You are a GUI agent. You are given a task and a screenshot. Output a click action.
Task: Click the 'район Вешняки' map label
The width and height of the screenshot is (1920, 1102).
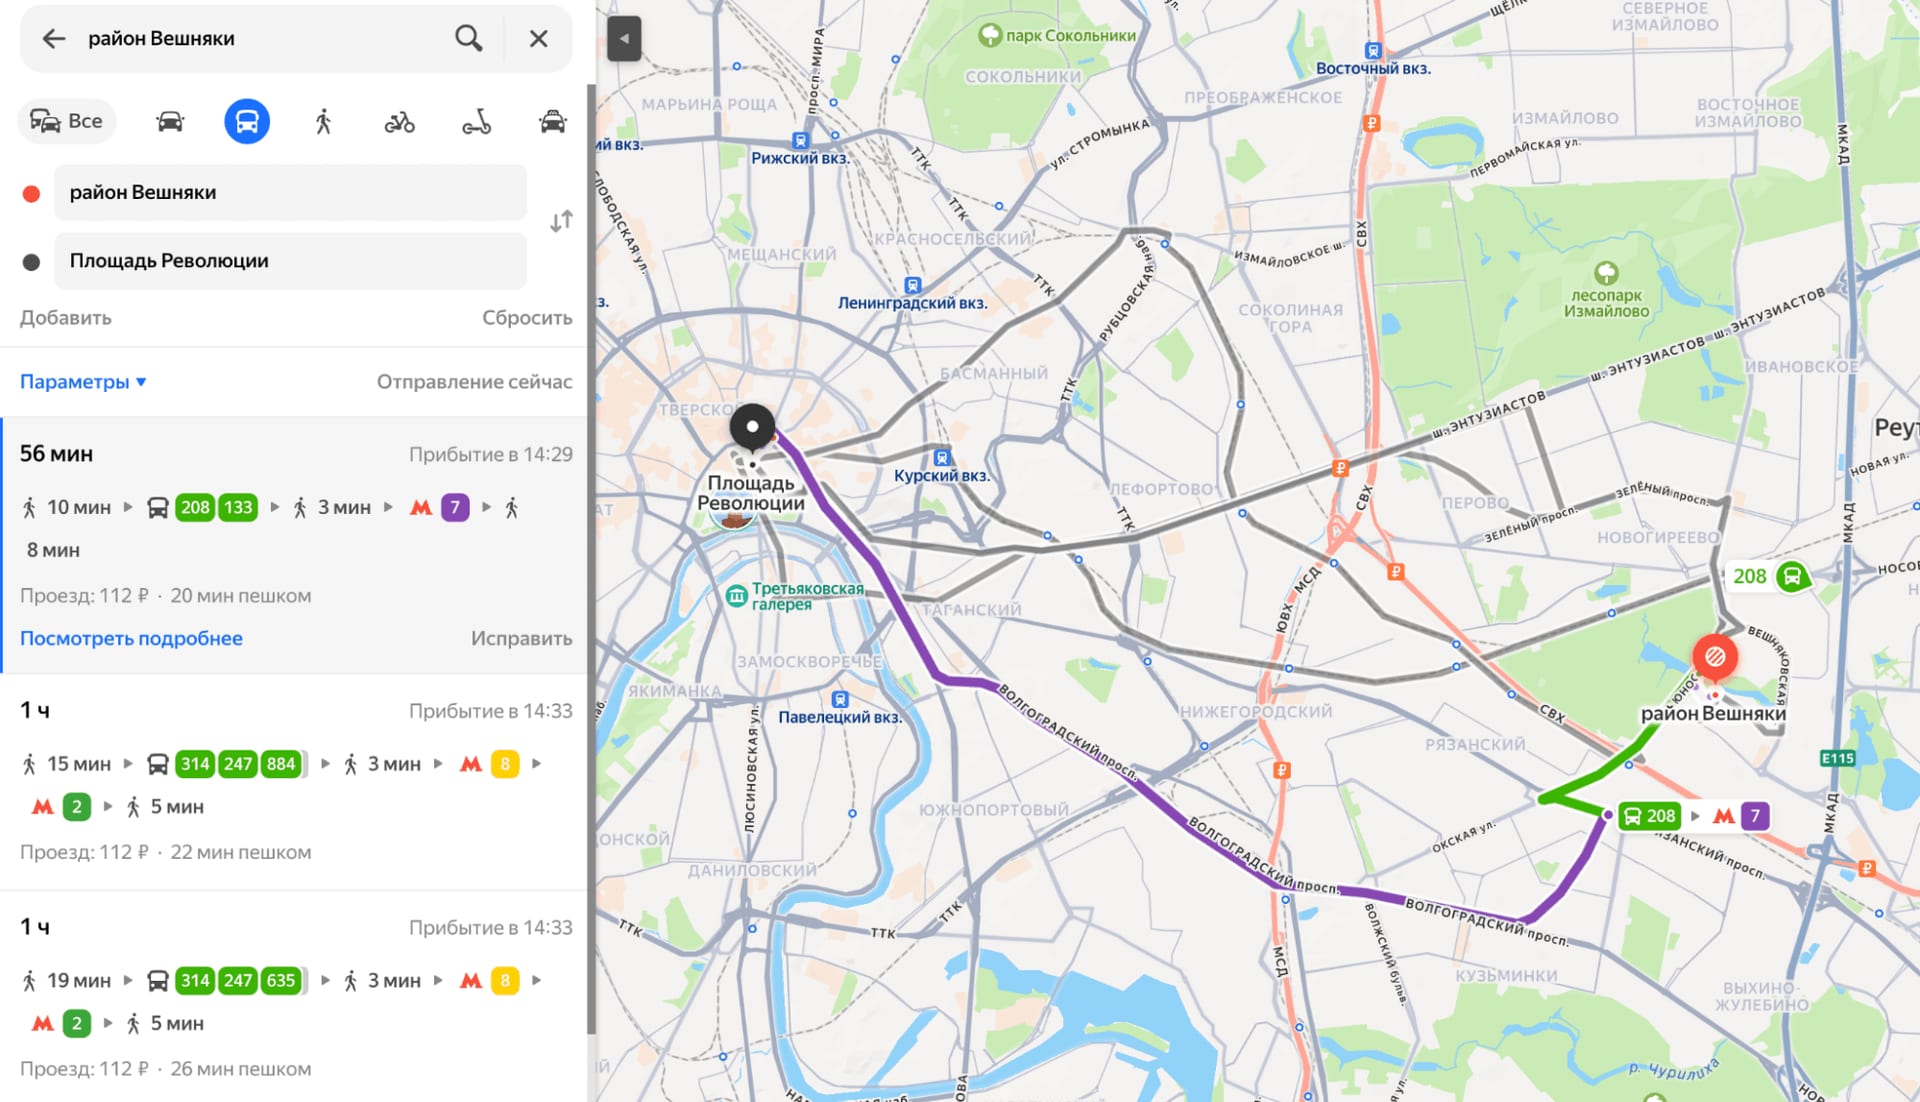coord(1713,714)
